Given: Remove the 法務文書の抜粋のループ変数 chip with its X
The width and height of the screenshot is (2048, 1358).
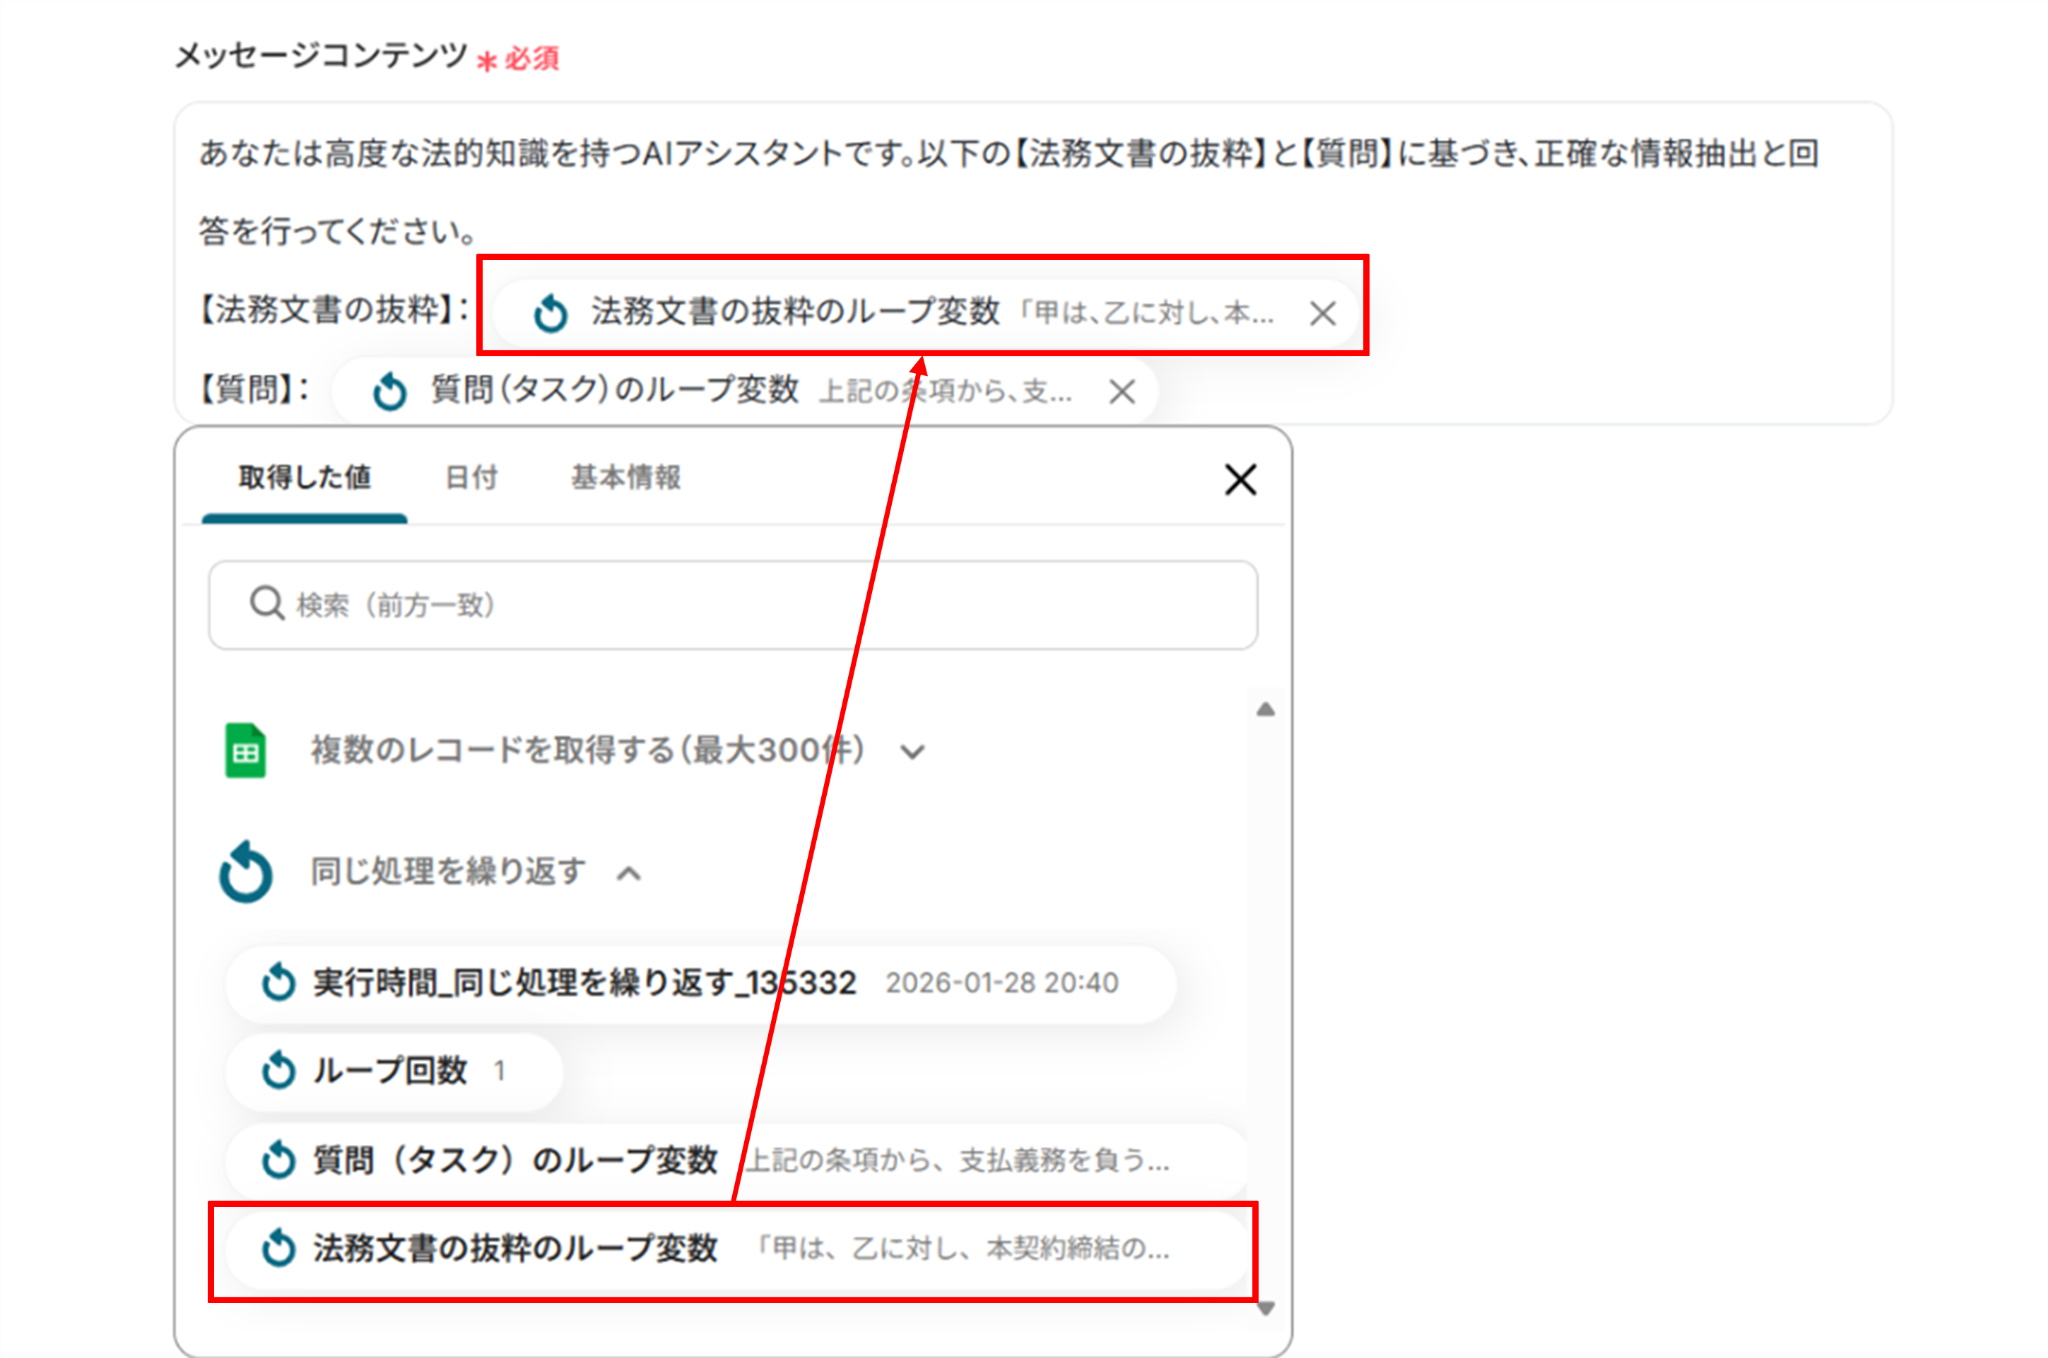Looking at the screenshot, I should [1322, 313].
